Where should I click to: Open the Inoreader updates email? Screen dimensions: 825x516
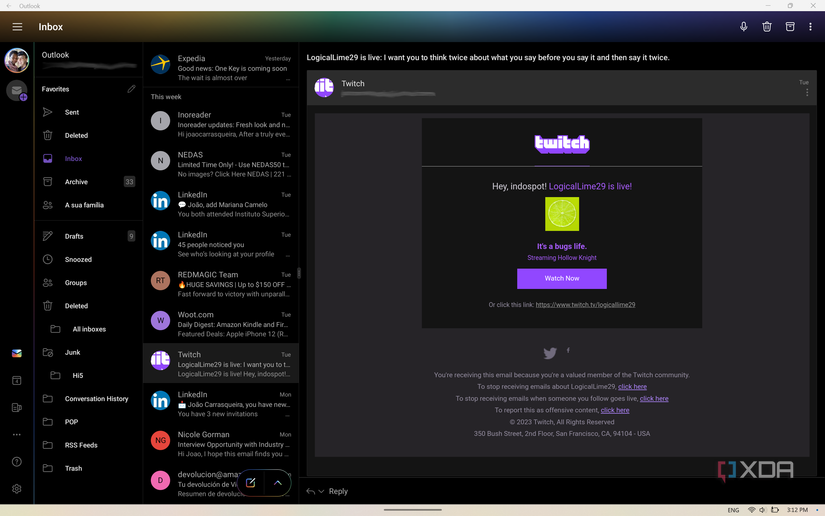pos(220,124)
